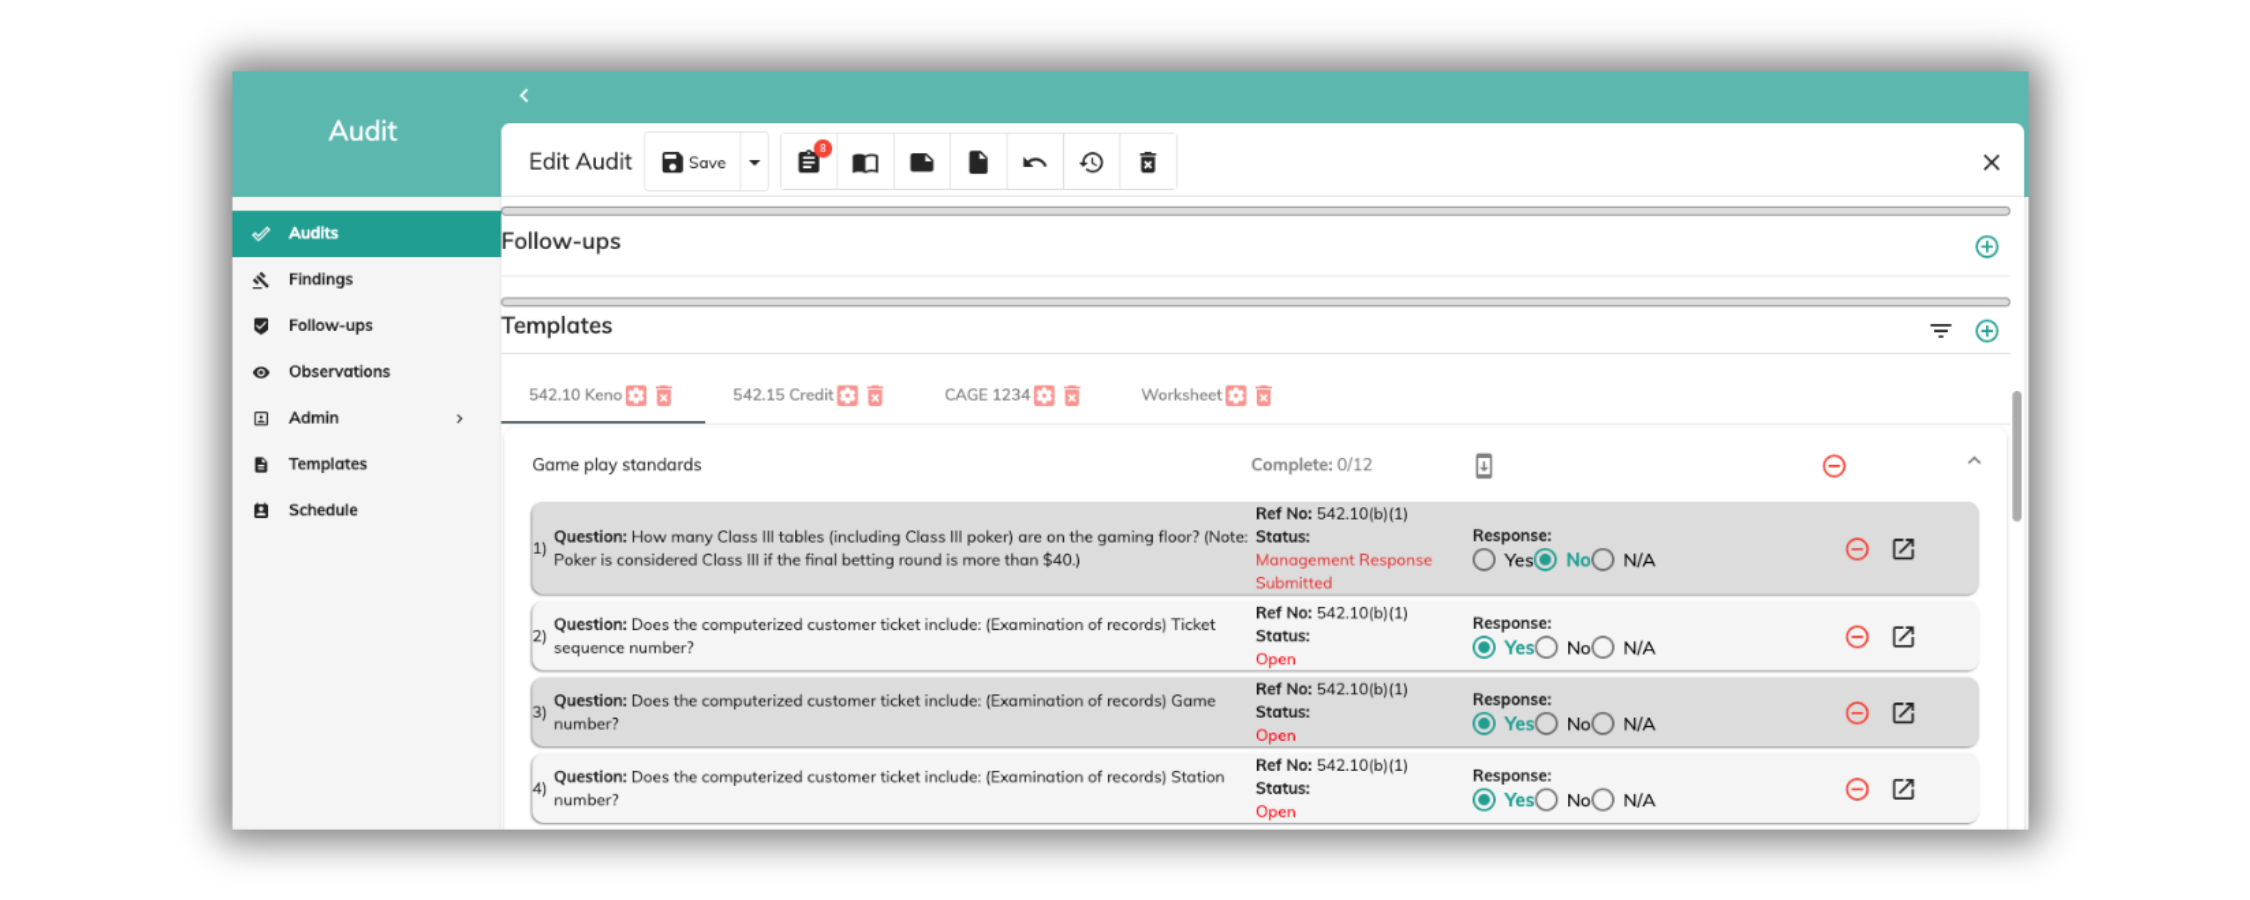2250x900 pixels.
Task: Expand the Admin sidebar submenu
Action: tap(460, 418)
